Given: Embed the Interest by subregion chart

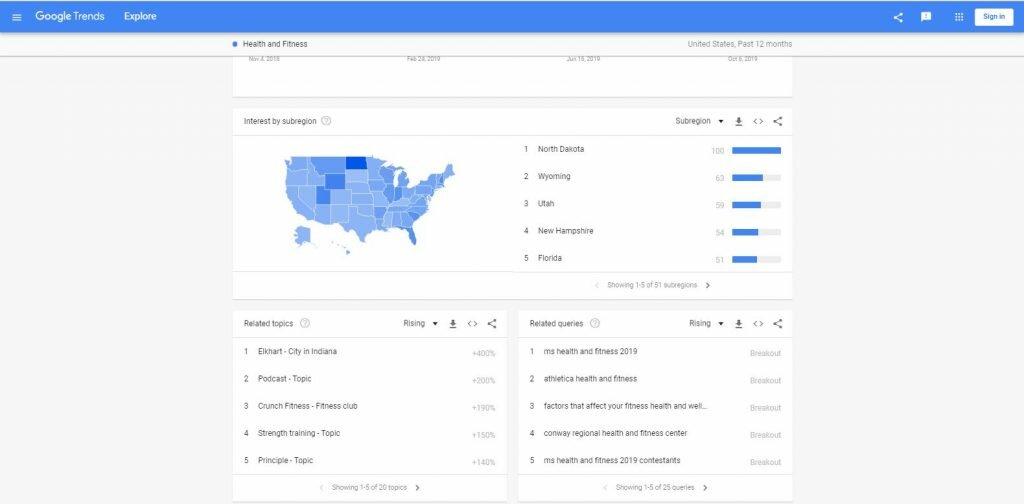Looking at the screenshot, I should click(758, 121).
